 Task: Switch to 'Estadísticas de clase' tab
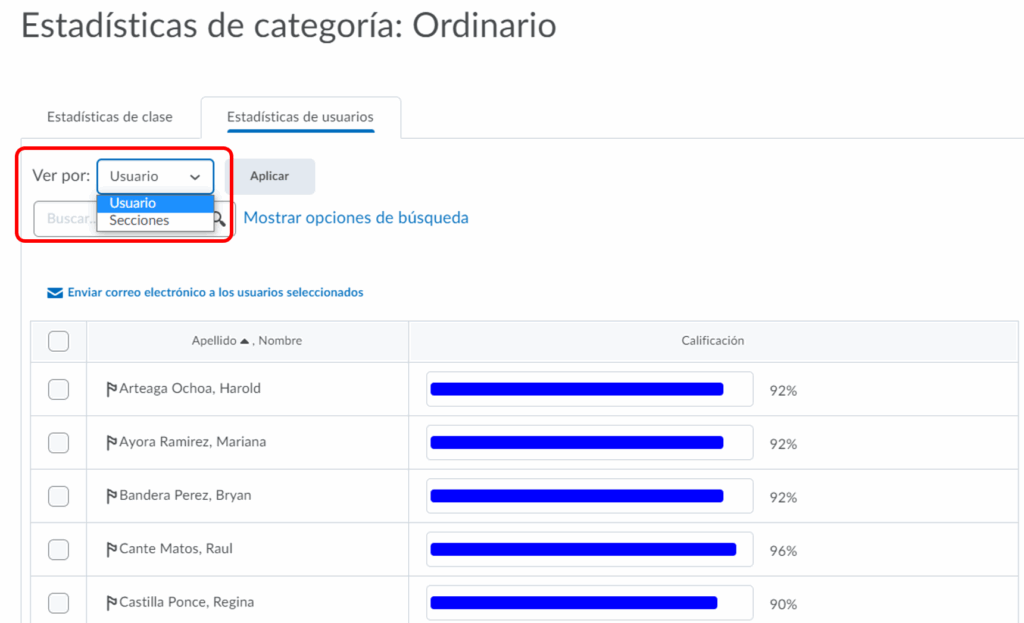(x=110, y=117)
